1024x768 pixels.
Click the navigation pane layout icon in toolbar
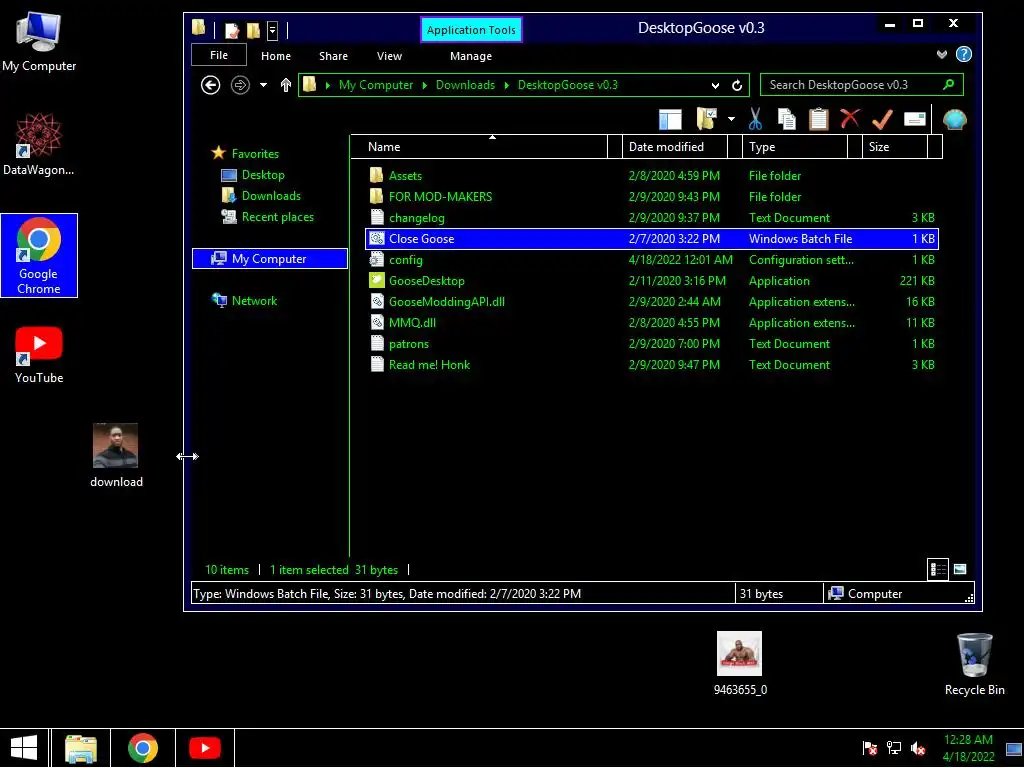[x=670, y=120]
